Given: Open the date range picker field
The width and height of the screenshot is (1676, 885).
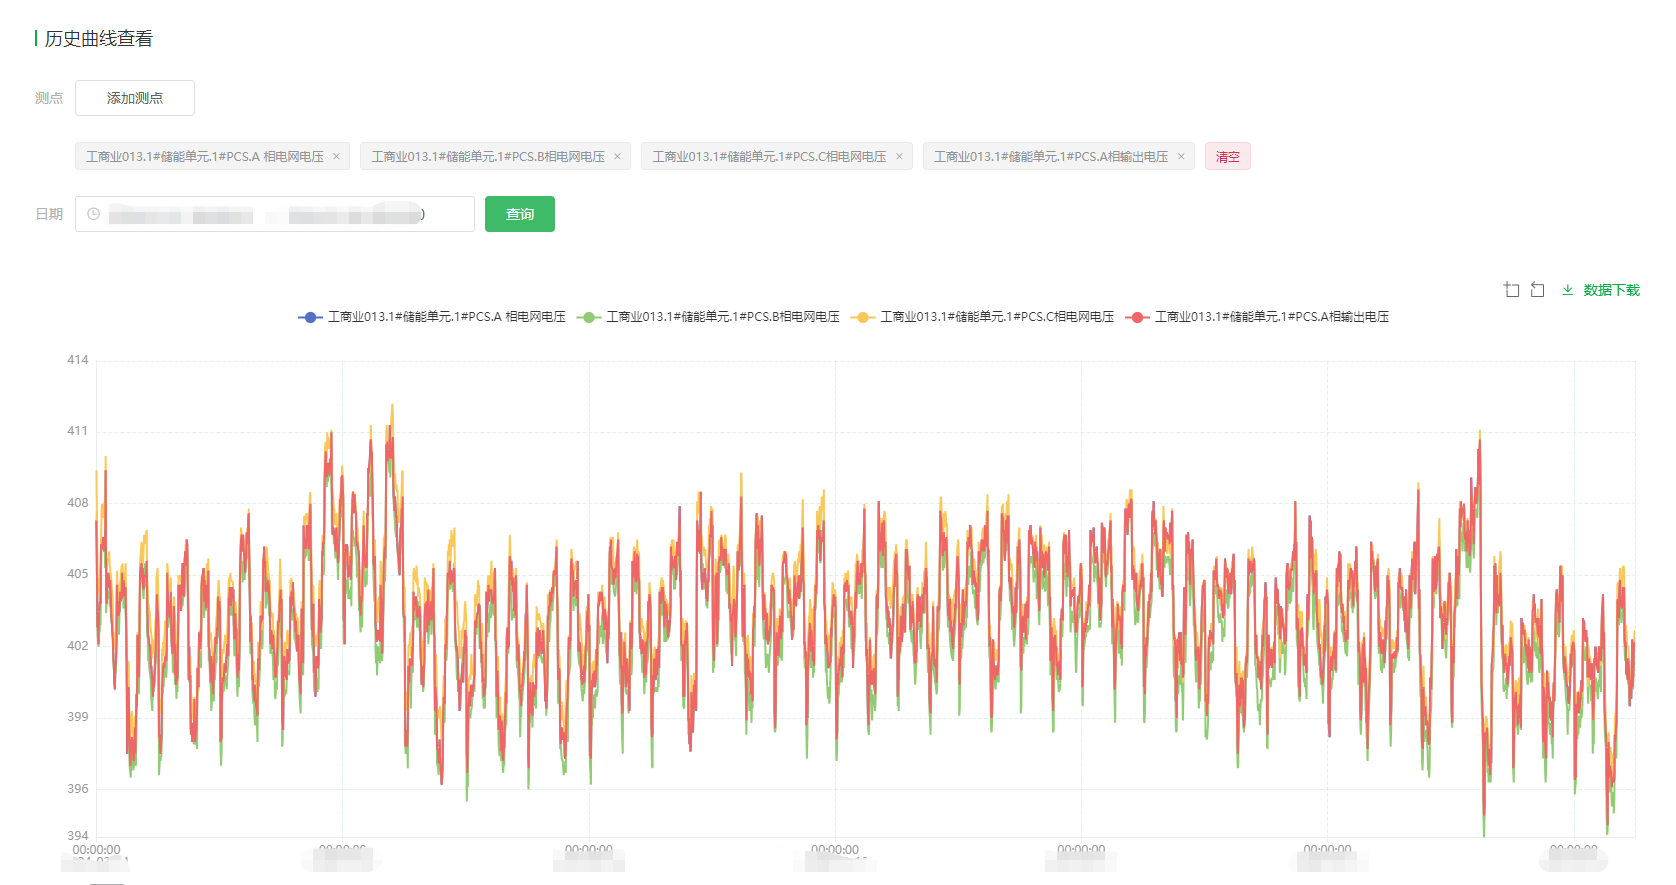Looking at the screenshot, I should [275, 214].
